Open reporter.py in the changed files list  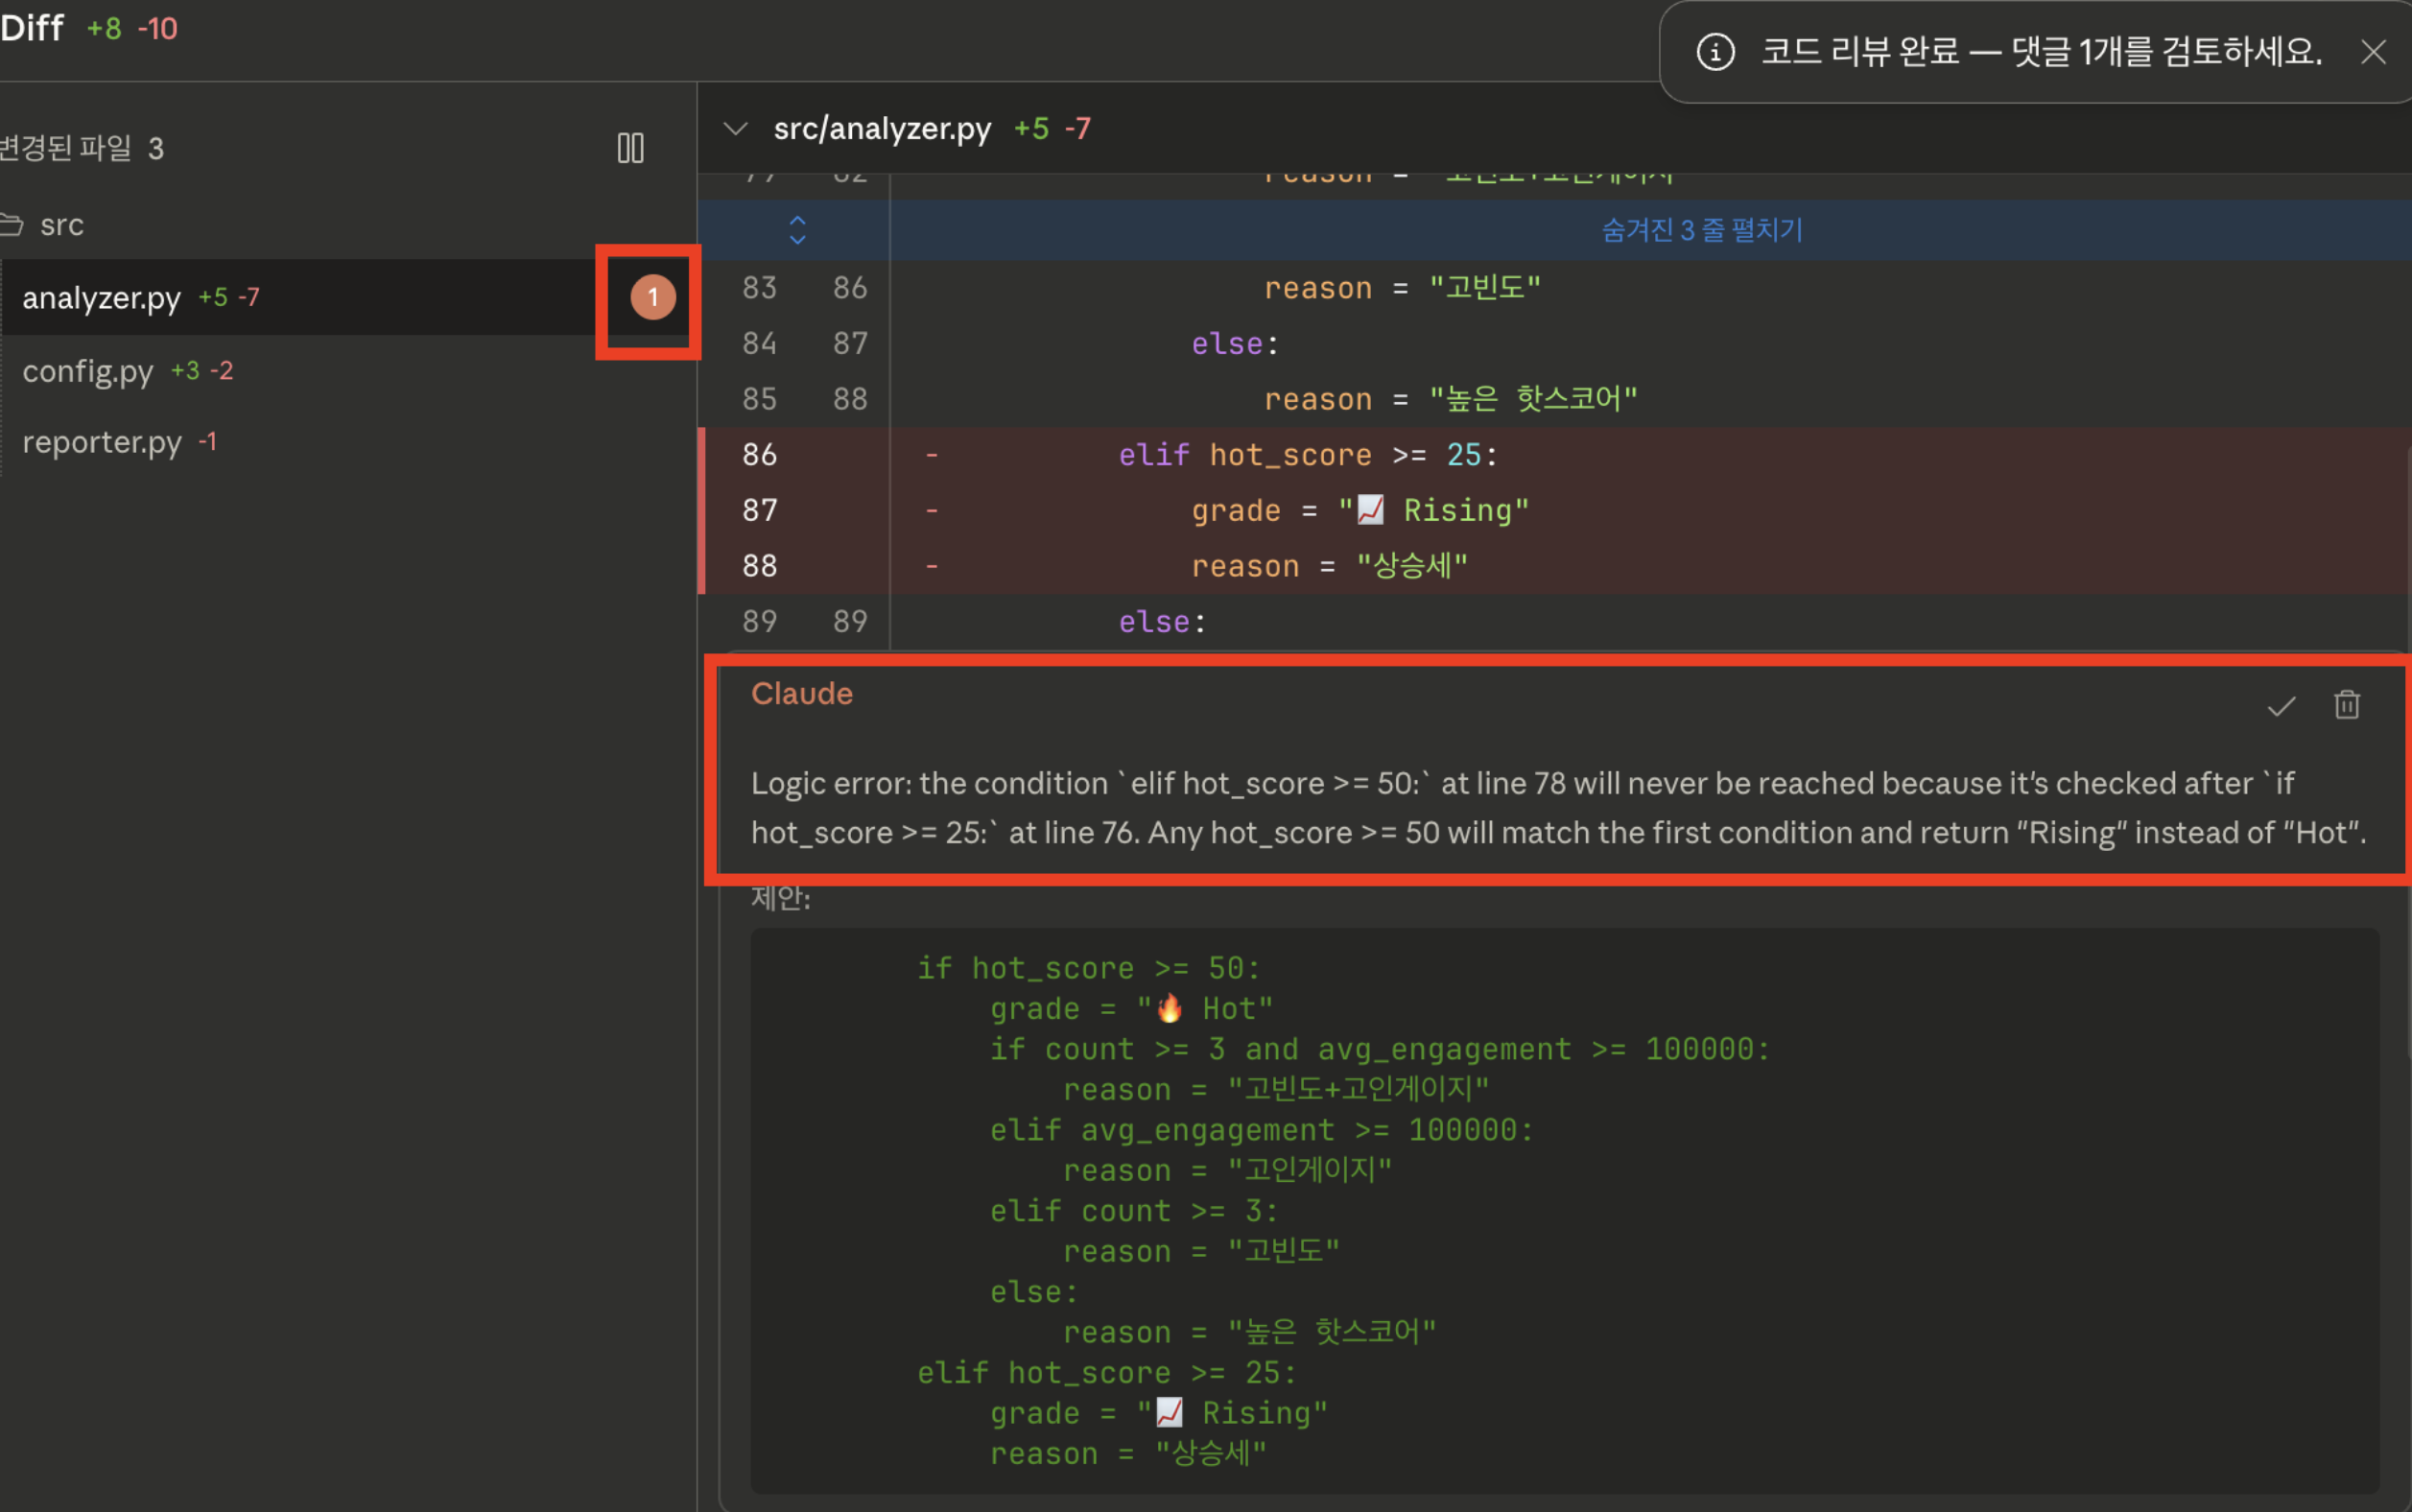[x=102, y=442]
